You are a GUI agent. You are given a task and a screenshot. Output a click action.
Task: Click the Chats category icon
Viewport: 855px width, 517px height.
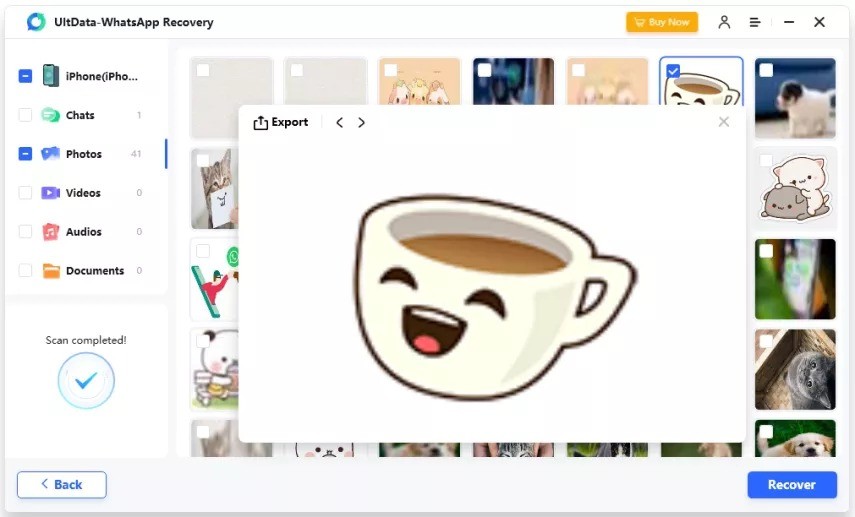click(x=51, y=115)
